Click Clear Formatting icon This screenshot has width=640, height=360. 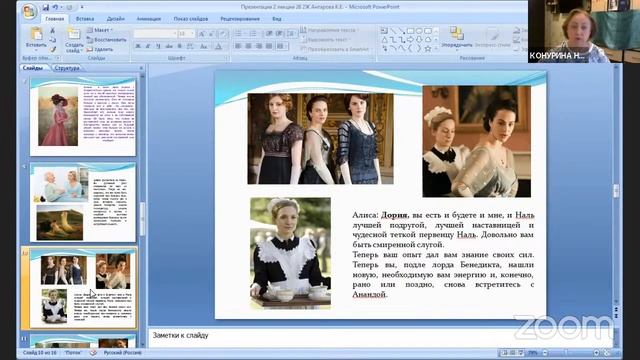tap(223, 33)
